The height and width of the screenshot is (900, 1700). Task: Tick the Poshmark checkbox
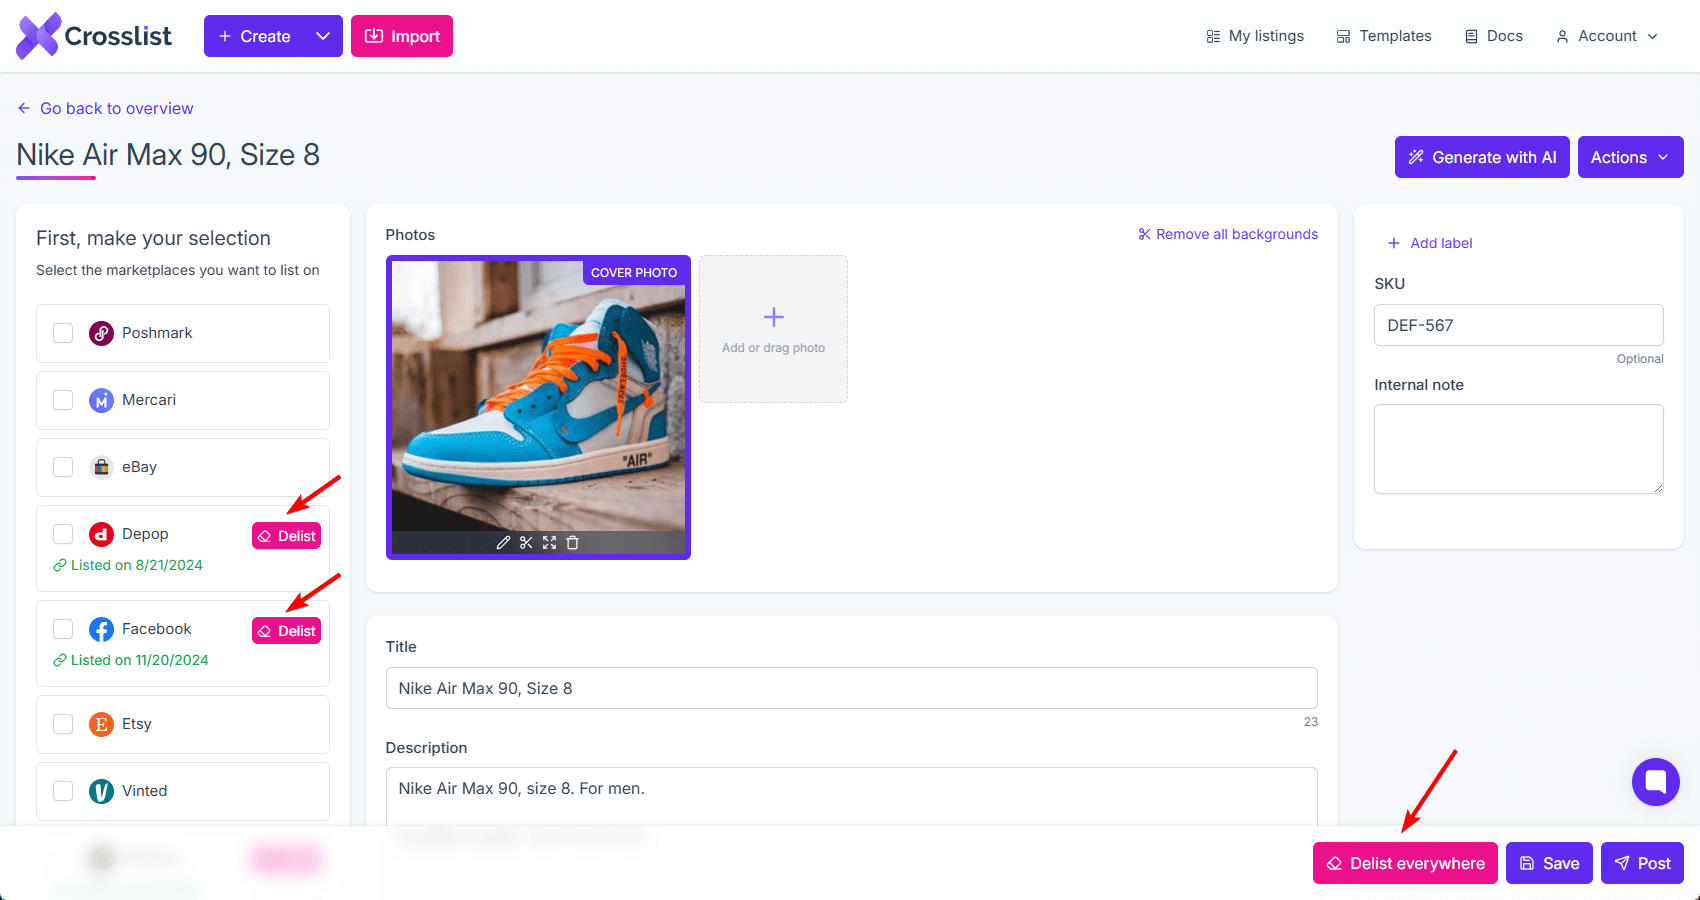(x=63, y=333)
